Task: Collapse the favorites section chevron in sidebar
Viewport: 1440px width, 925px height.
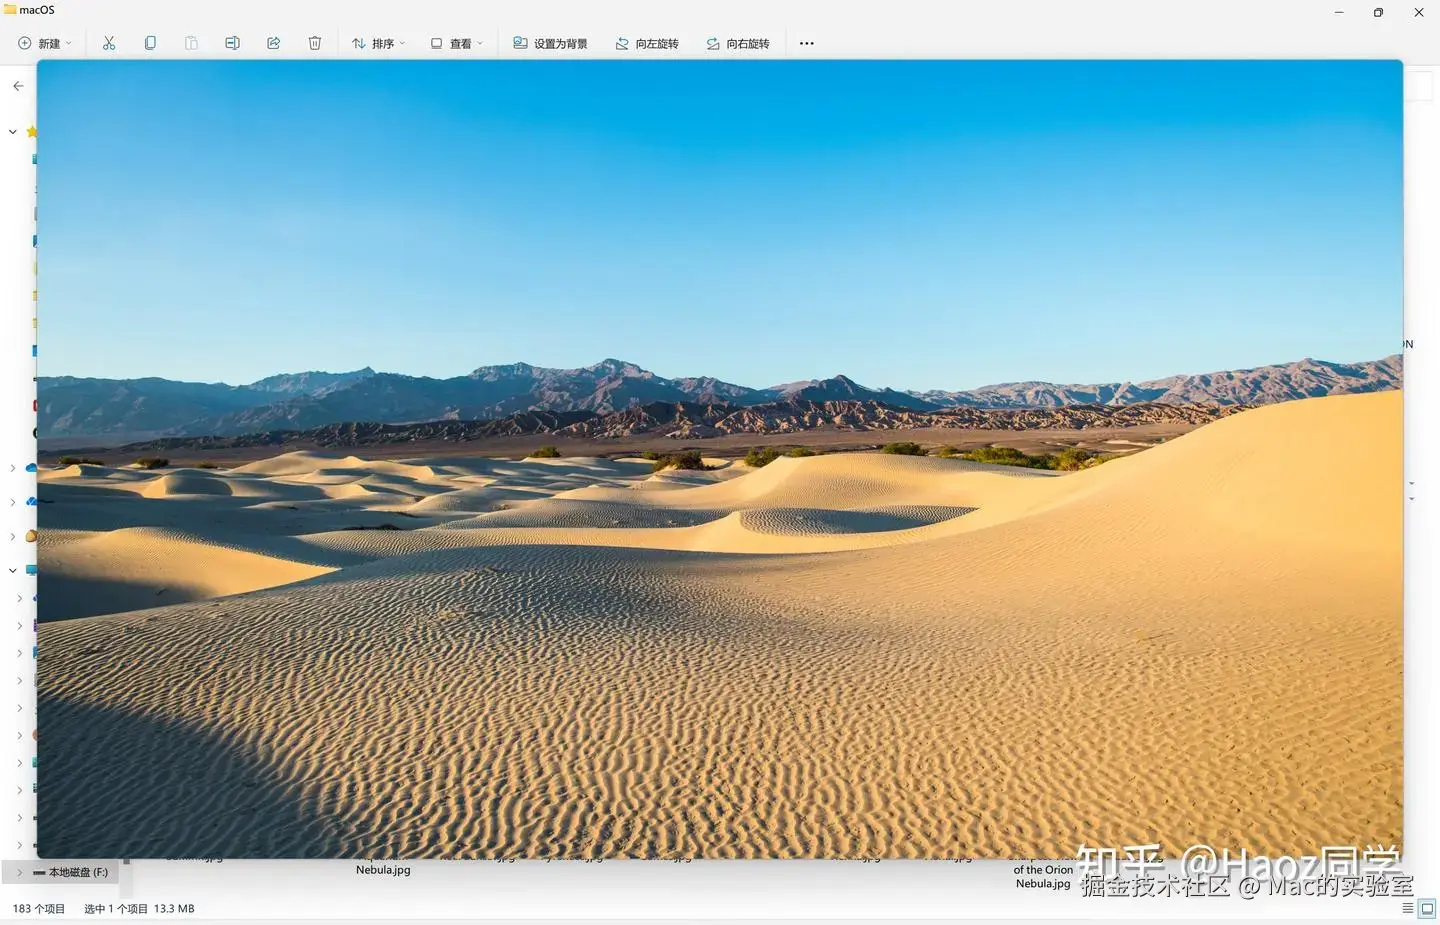Action: 12,131
